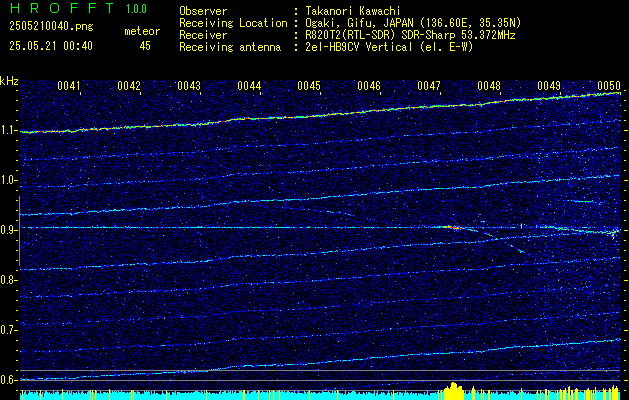Click the 'Receiving antenna' field label
Image resolution: width=629 pixels, height=400 pixels.
230,47
